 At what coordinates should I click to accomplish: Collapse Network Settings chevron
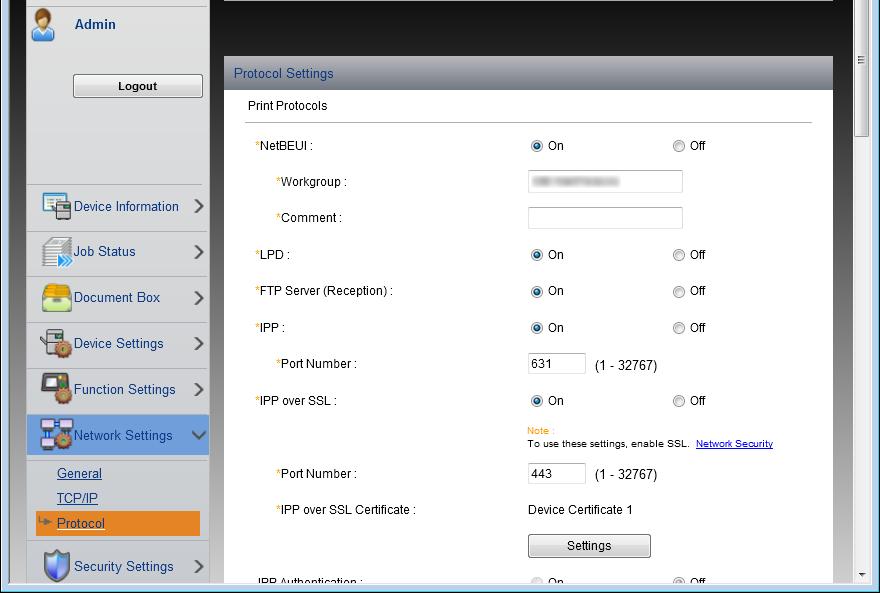199,435
